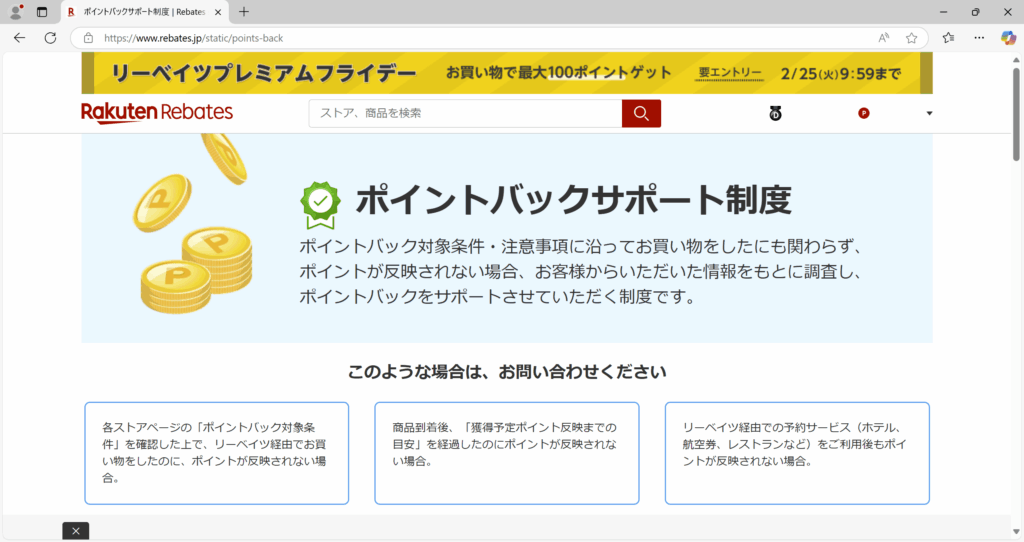Open the browser profile icon
The width and height of the screenshot is (1024, 542).
[16, 12]
